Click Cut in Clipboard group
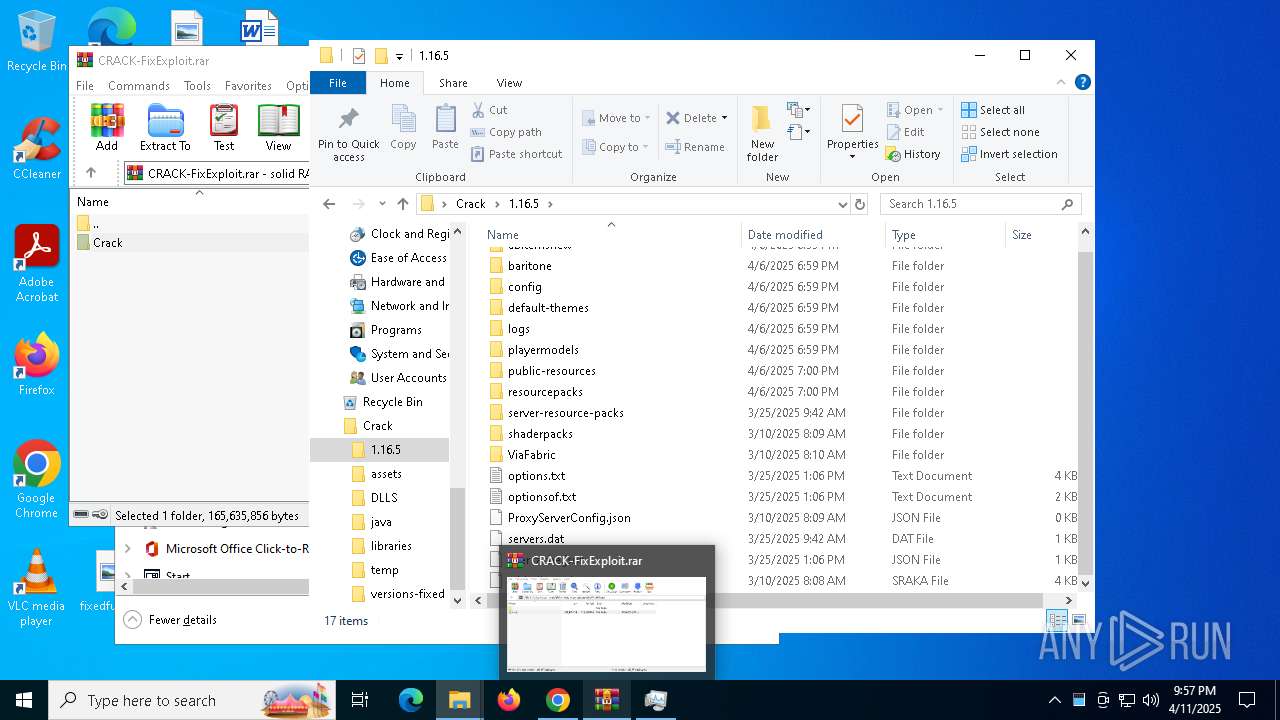 (489, 110)
